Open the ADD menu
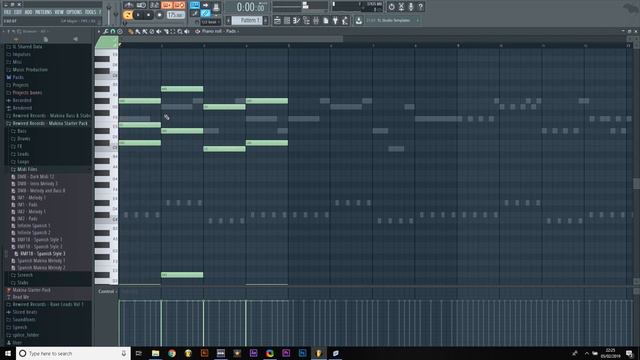 pos(28,12)
